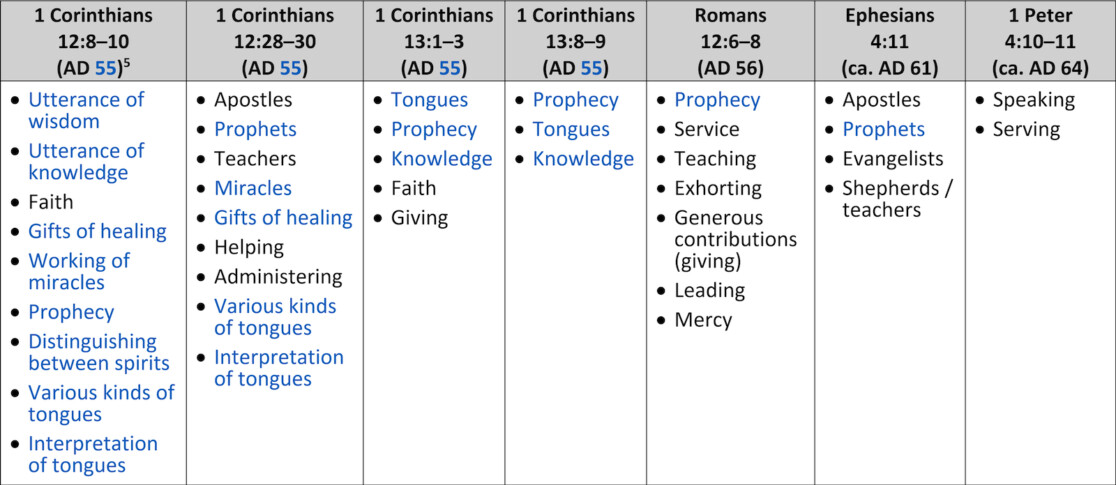Viewport: 1116px width, 485px height.
Task: Open 'Tongues' link in 13:1–3 column
Action: (x=429, y=100)
